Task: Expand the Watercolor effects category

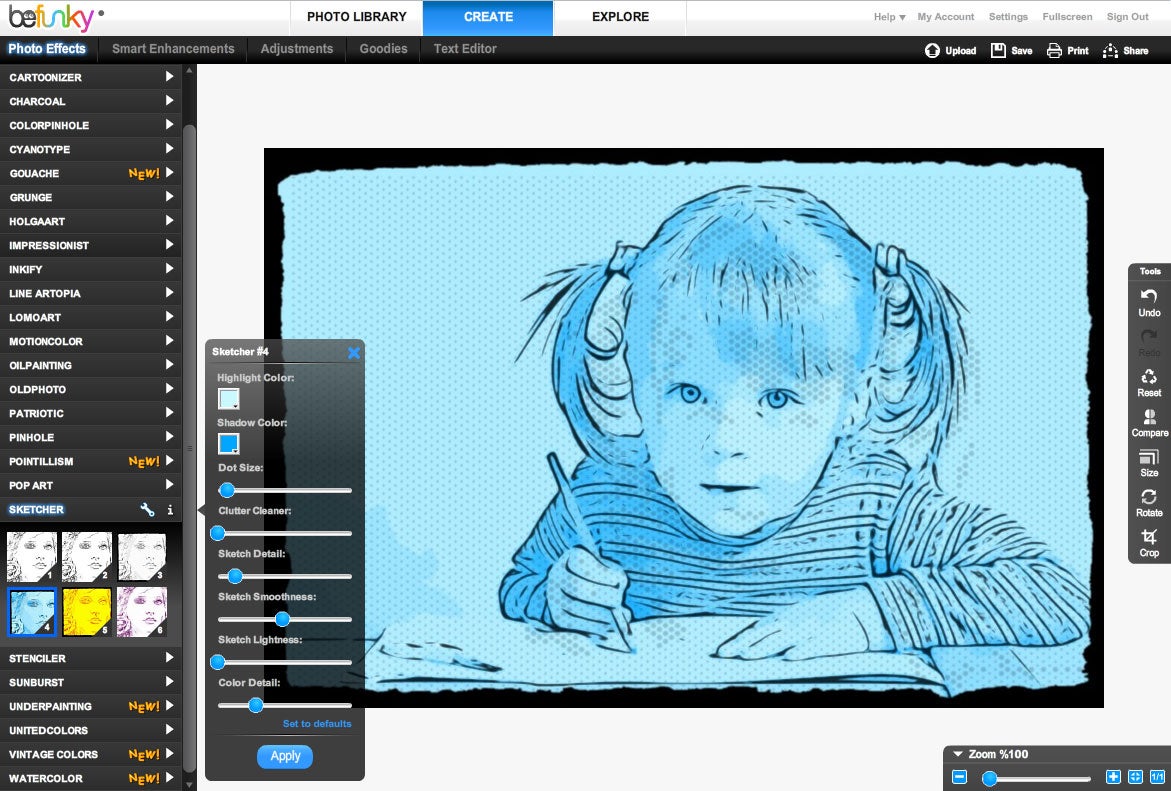Action: (x=90, y=778)
